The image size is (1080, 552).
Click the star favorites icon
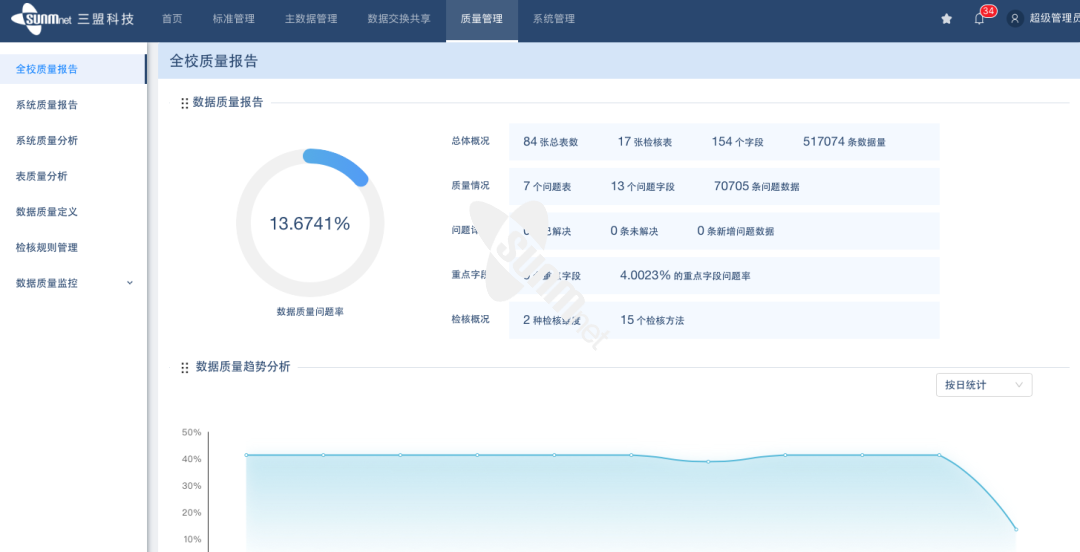(946, 19)
